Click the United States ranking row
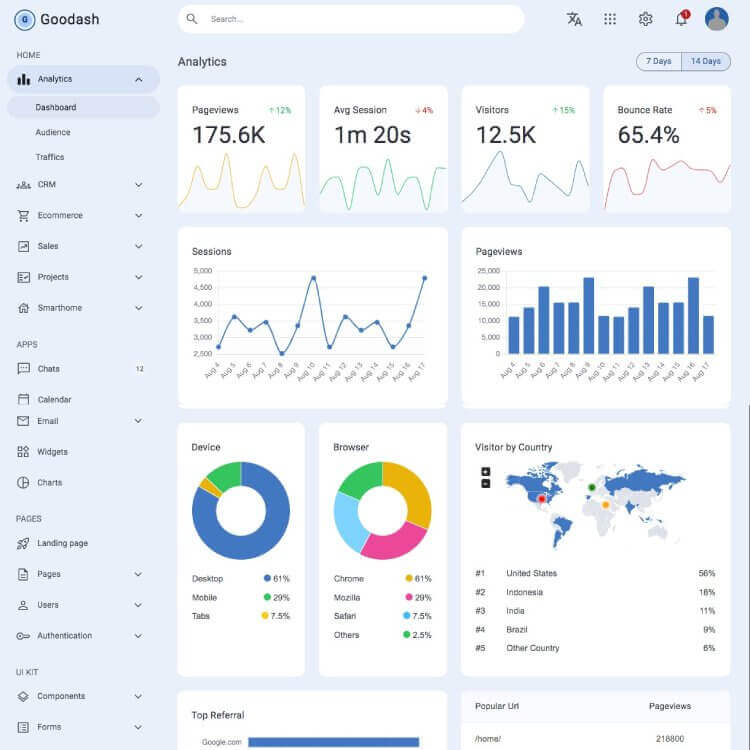Image resolution: width=750 pixels, height=750 pixels. click(x=596, y=573)
